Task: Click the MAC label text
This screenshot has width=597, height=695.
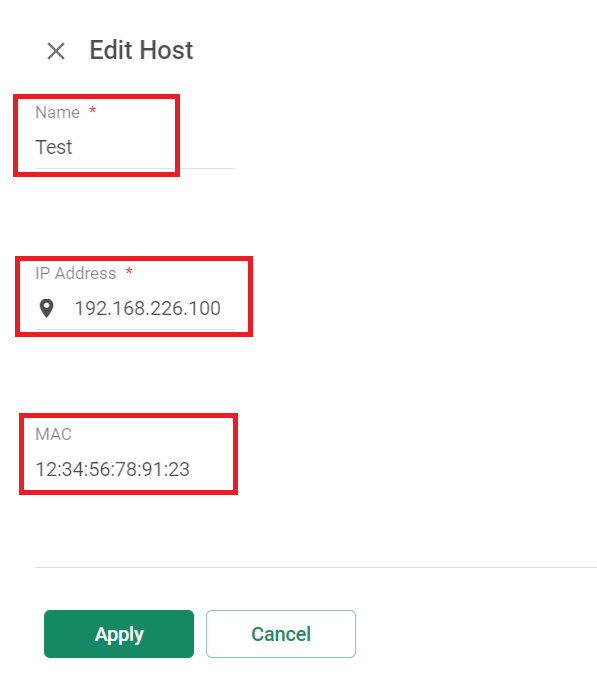Action: (x=54, y=434)
